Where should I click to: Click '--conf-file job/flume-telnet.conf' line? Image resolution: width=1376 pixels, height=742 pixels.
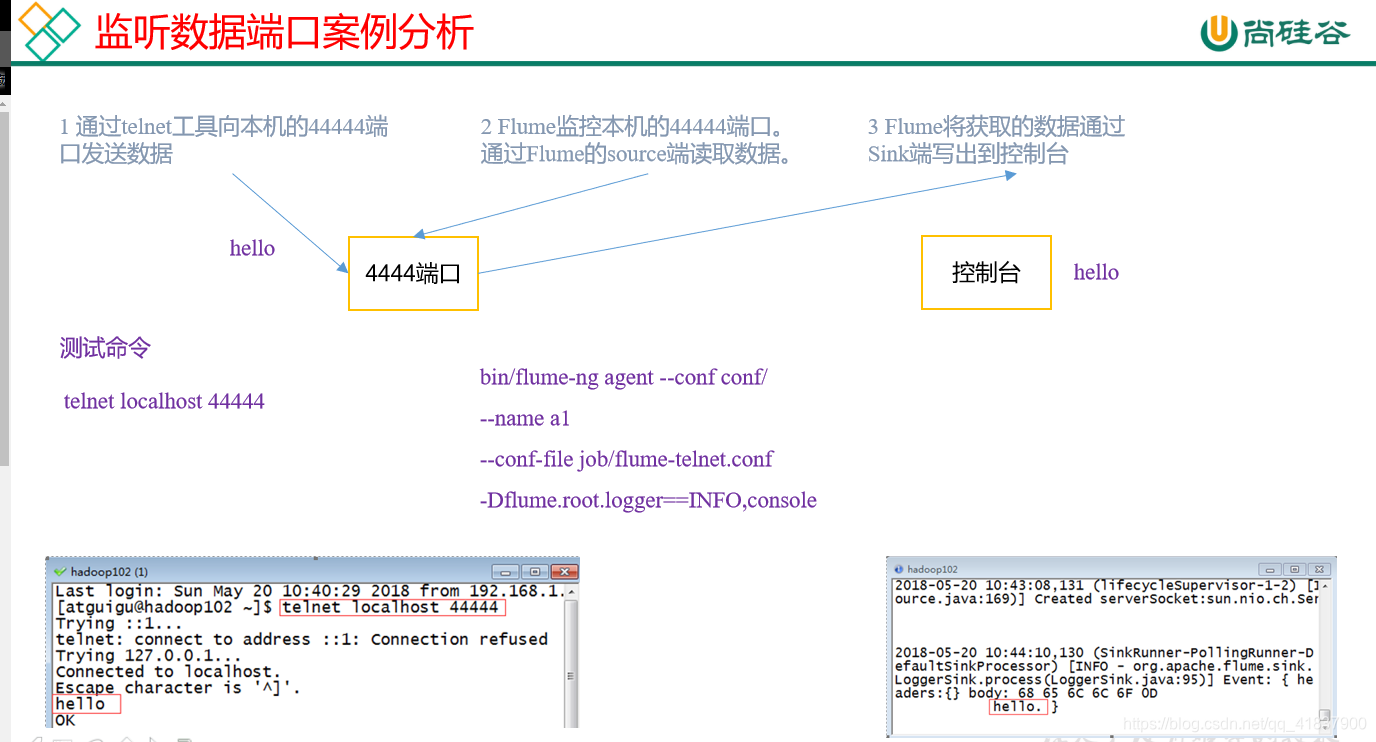coord(626,459)
